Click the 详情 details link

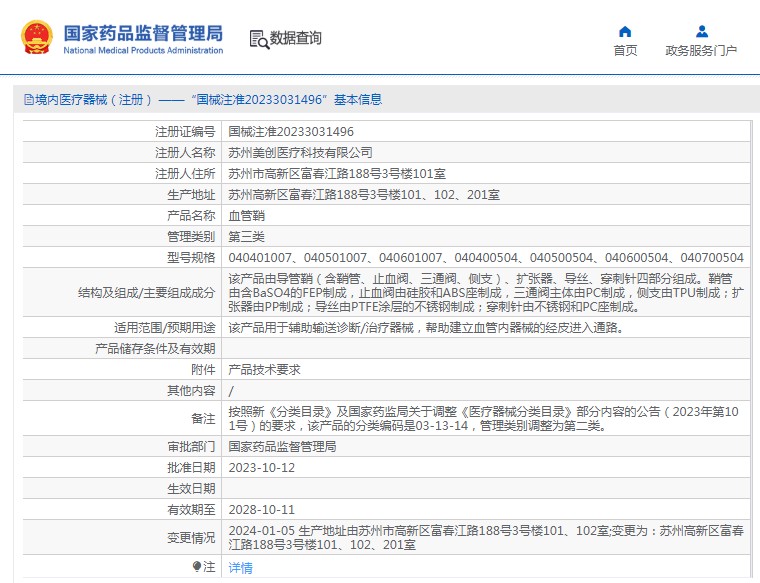[240, 567]
